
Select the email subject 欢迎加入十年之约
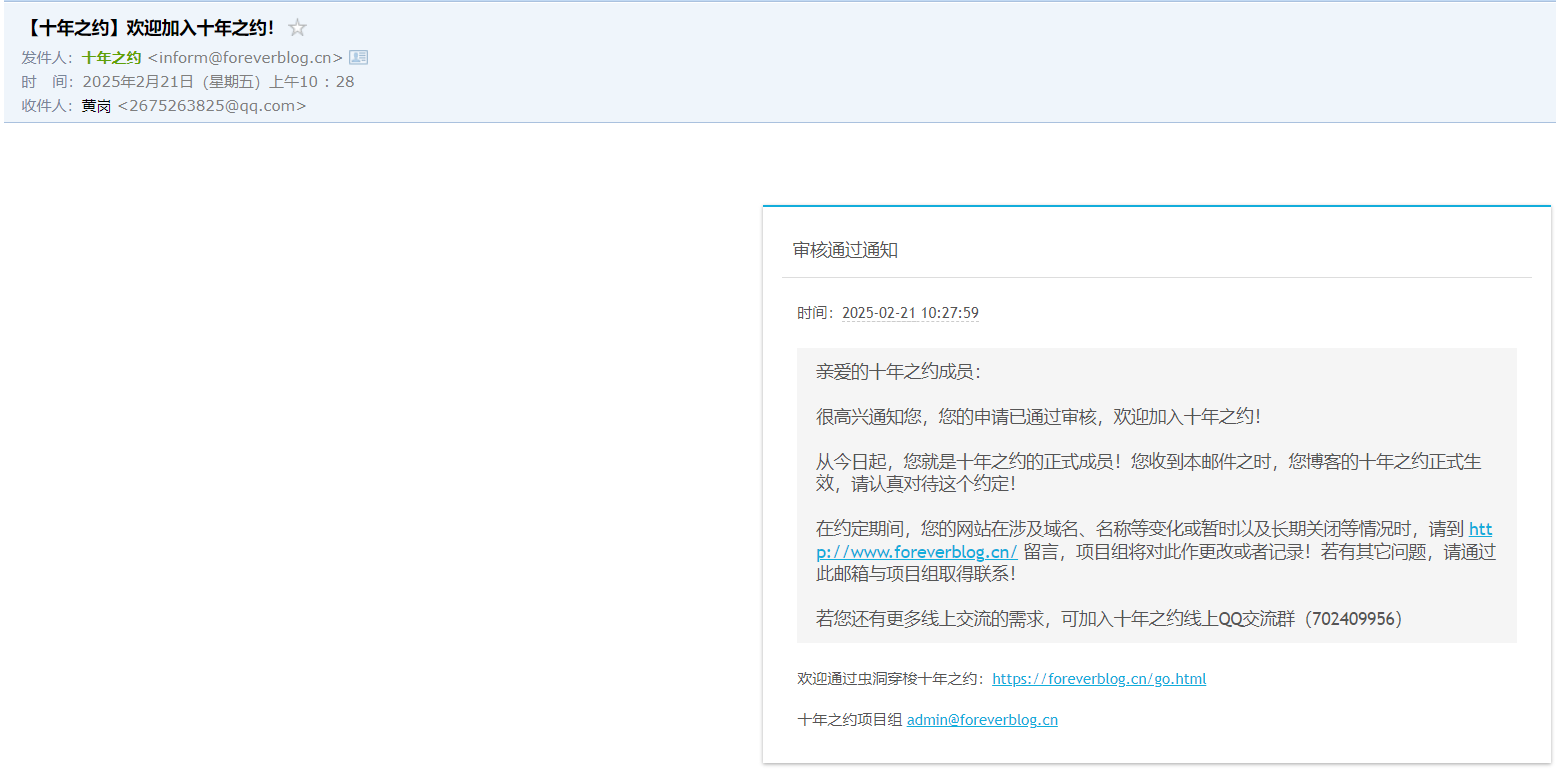(147, 28)
